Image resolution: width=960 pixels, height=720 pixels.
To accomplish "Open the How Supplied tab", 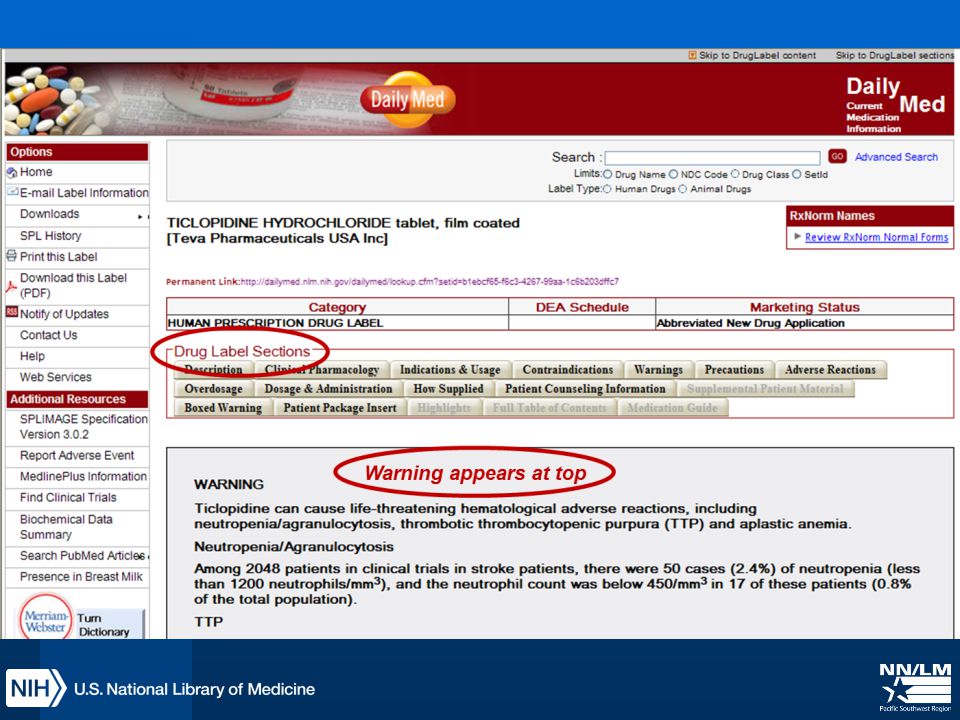I will pyautogui.click(x=448, y=389).
